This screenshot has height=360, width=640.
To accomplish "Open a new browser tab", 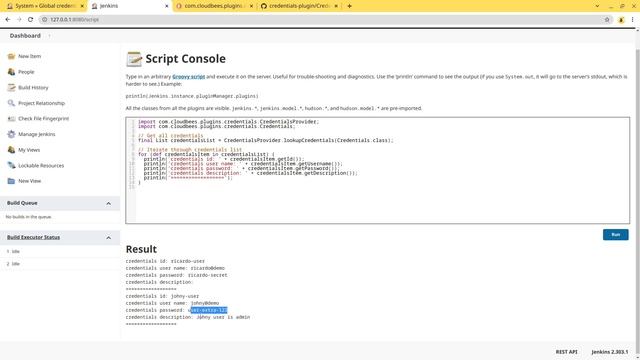I will pos(349,6).
